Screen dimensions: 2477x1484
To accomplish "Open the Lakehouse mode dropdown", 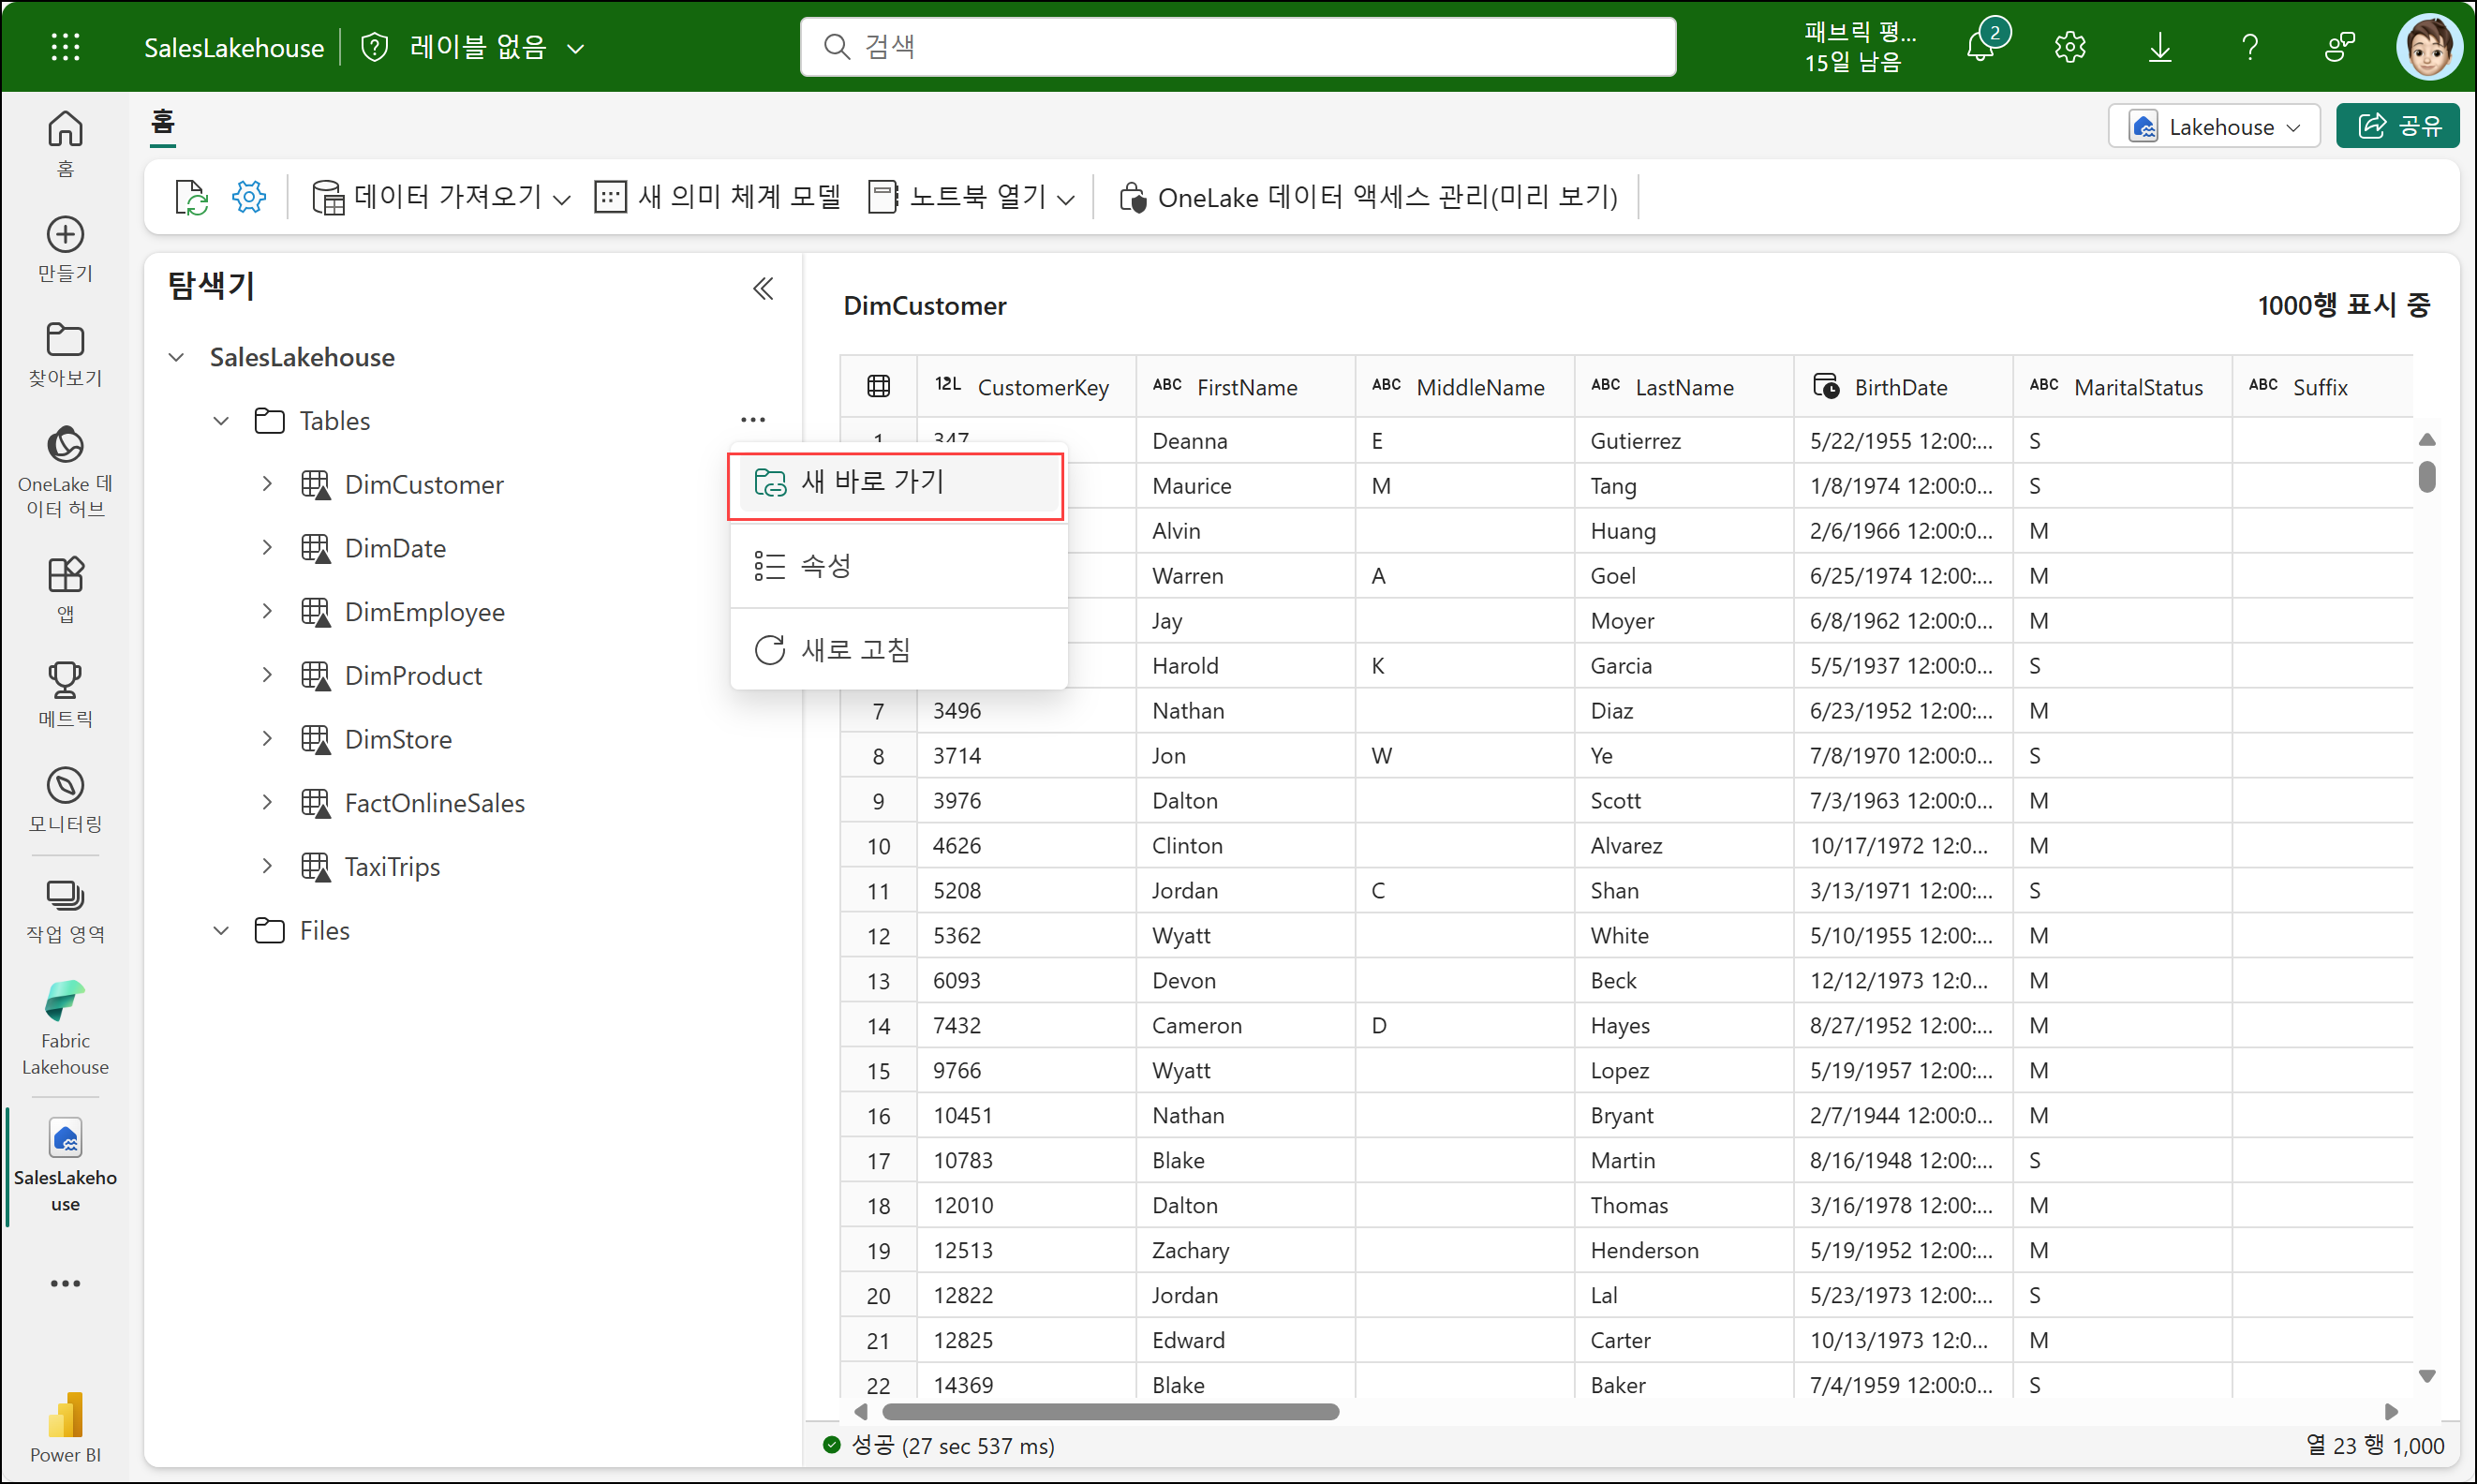I will [x=2213, y=127].
